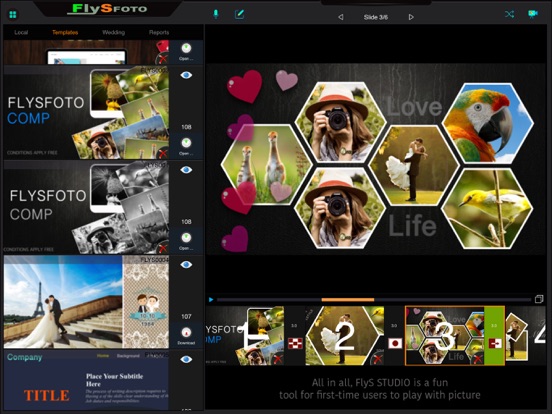Download the Eiffel Tower wedding template

point(186,335)
